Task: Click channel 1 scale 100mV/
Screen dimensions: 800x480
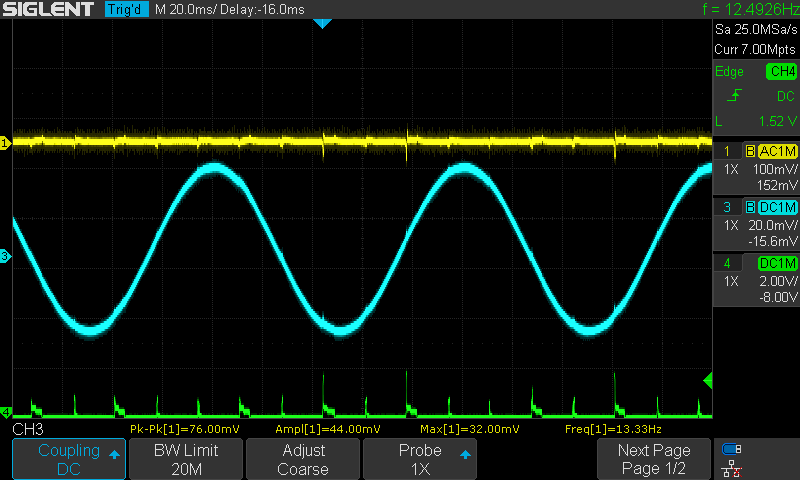Action: (x=775, y=169)
